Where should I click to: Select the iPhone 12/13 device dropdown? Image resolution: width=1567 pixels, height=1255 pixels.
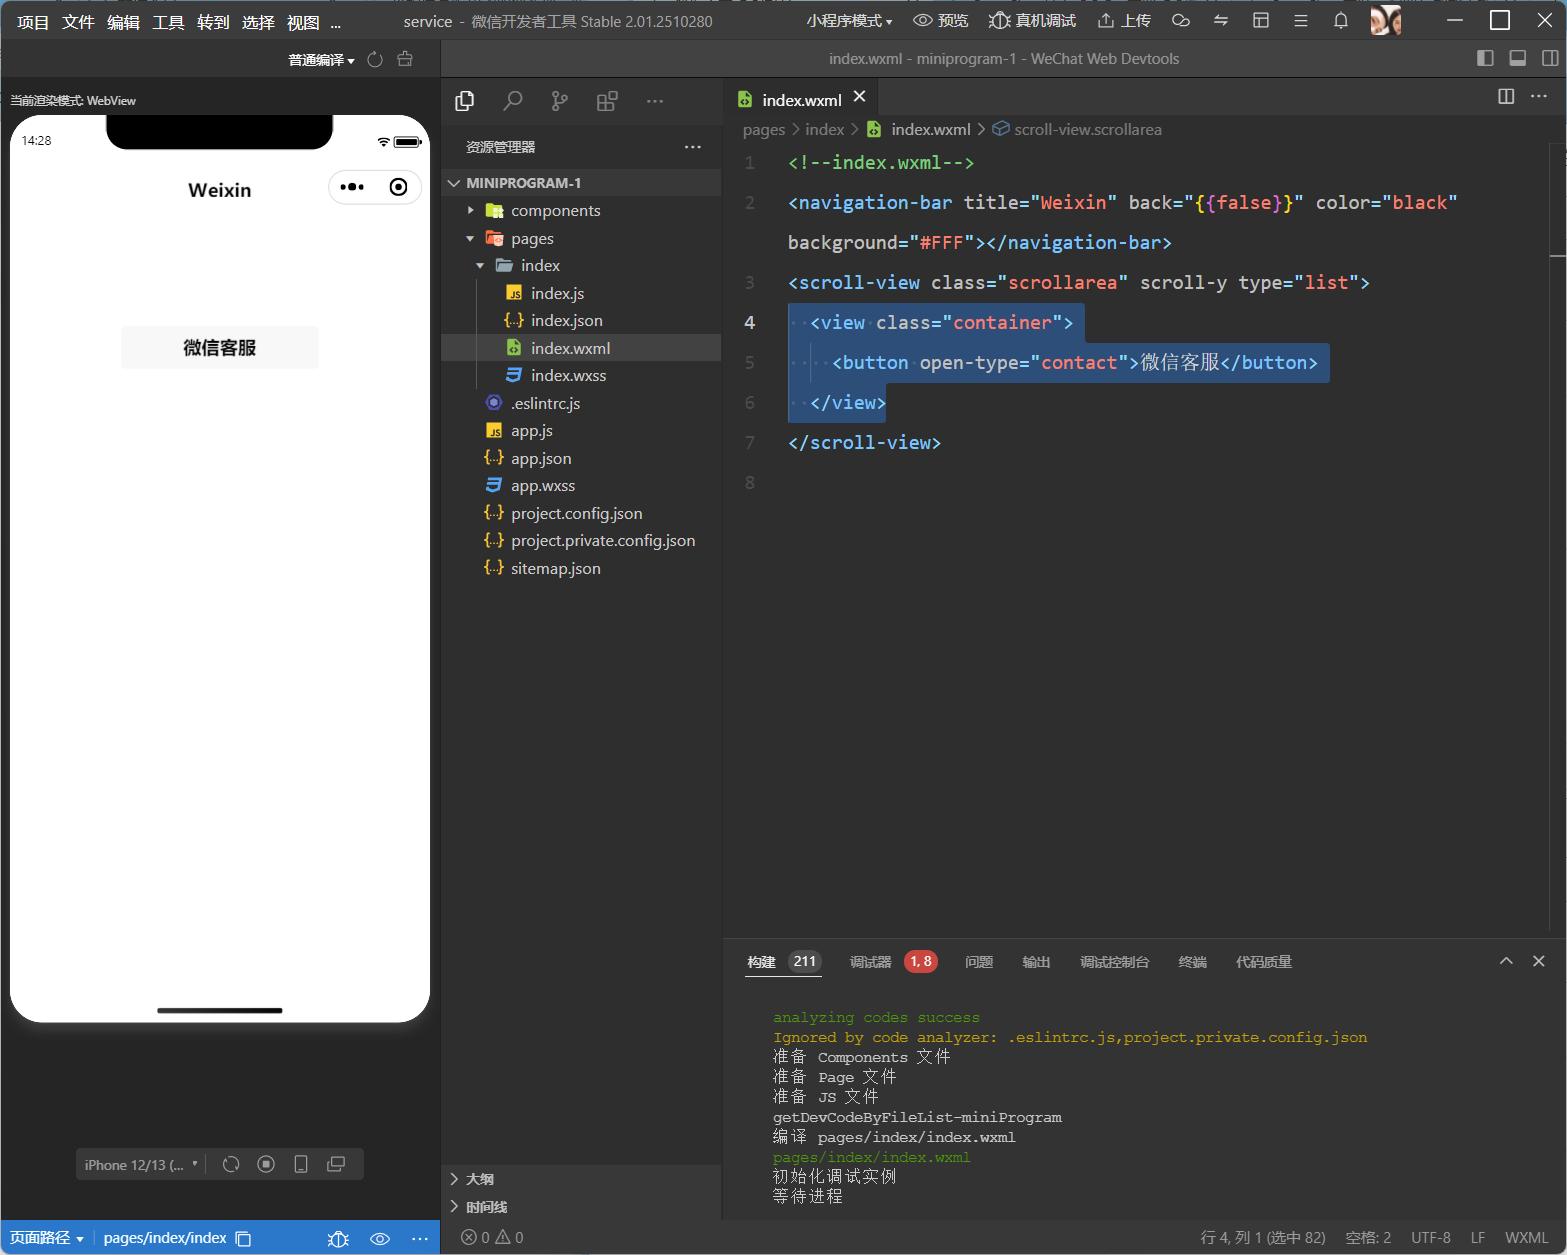140,1165
